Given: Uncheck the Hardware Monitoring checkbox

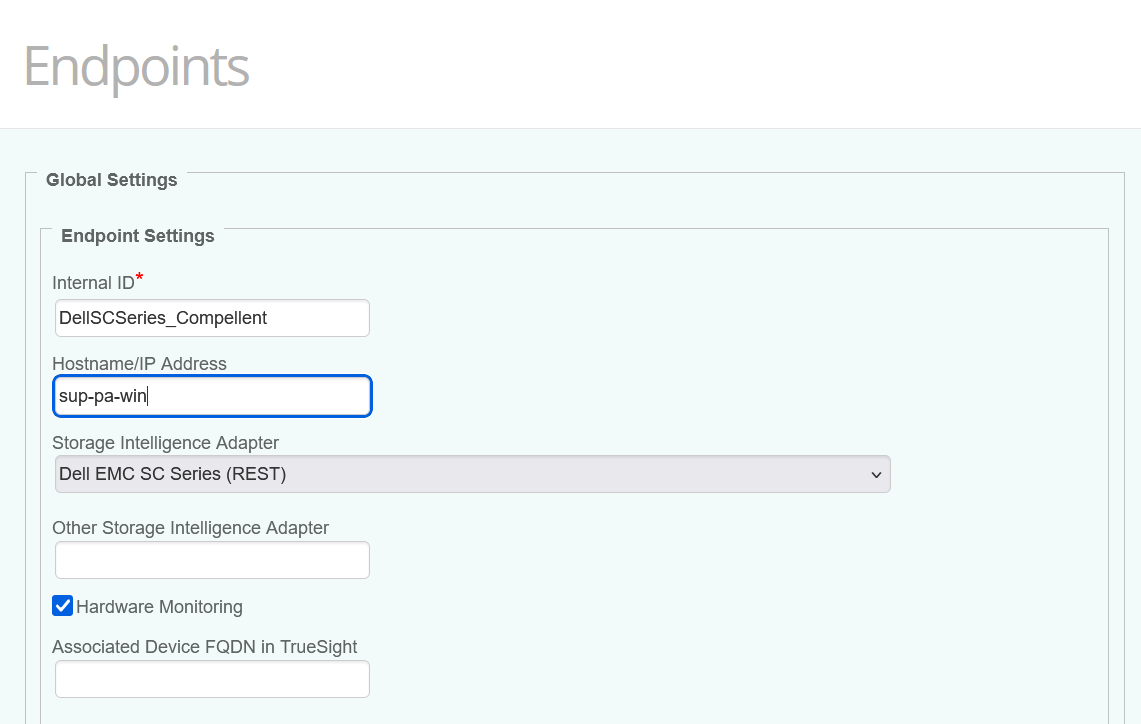Looking at the screenshot, I should pos(63,606).
